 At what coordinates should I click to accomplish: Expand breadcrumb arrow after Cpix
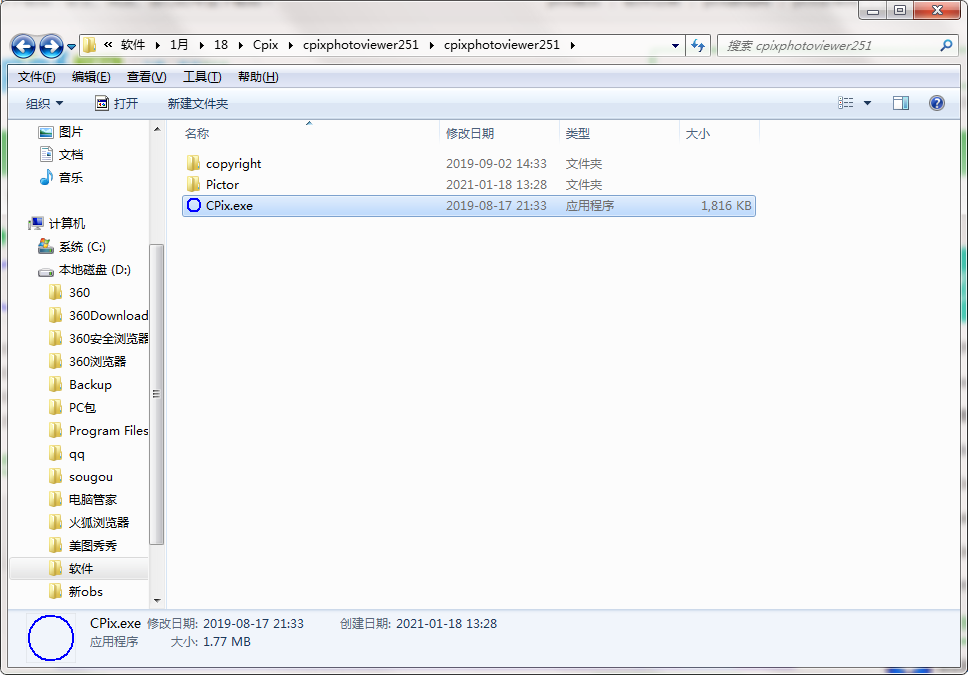290,45
